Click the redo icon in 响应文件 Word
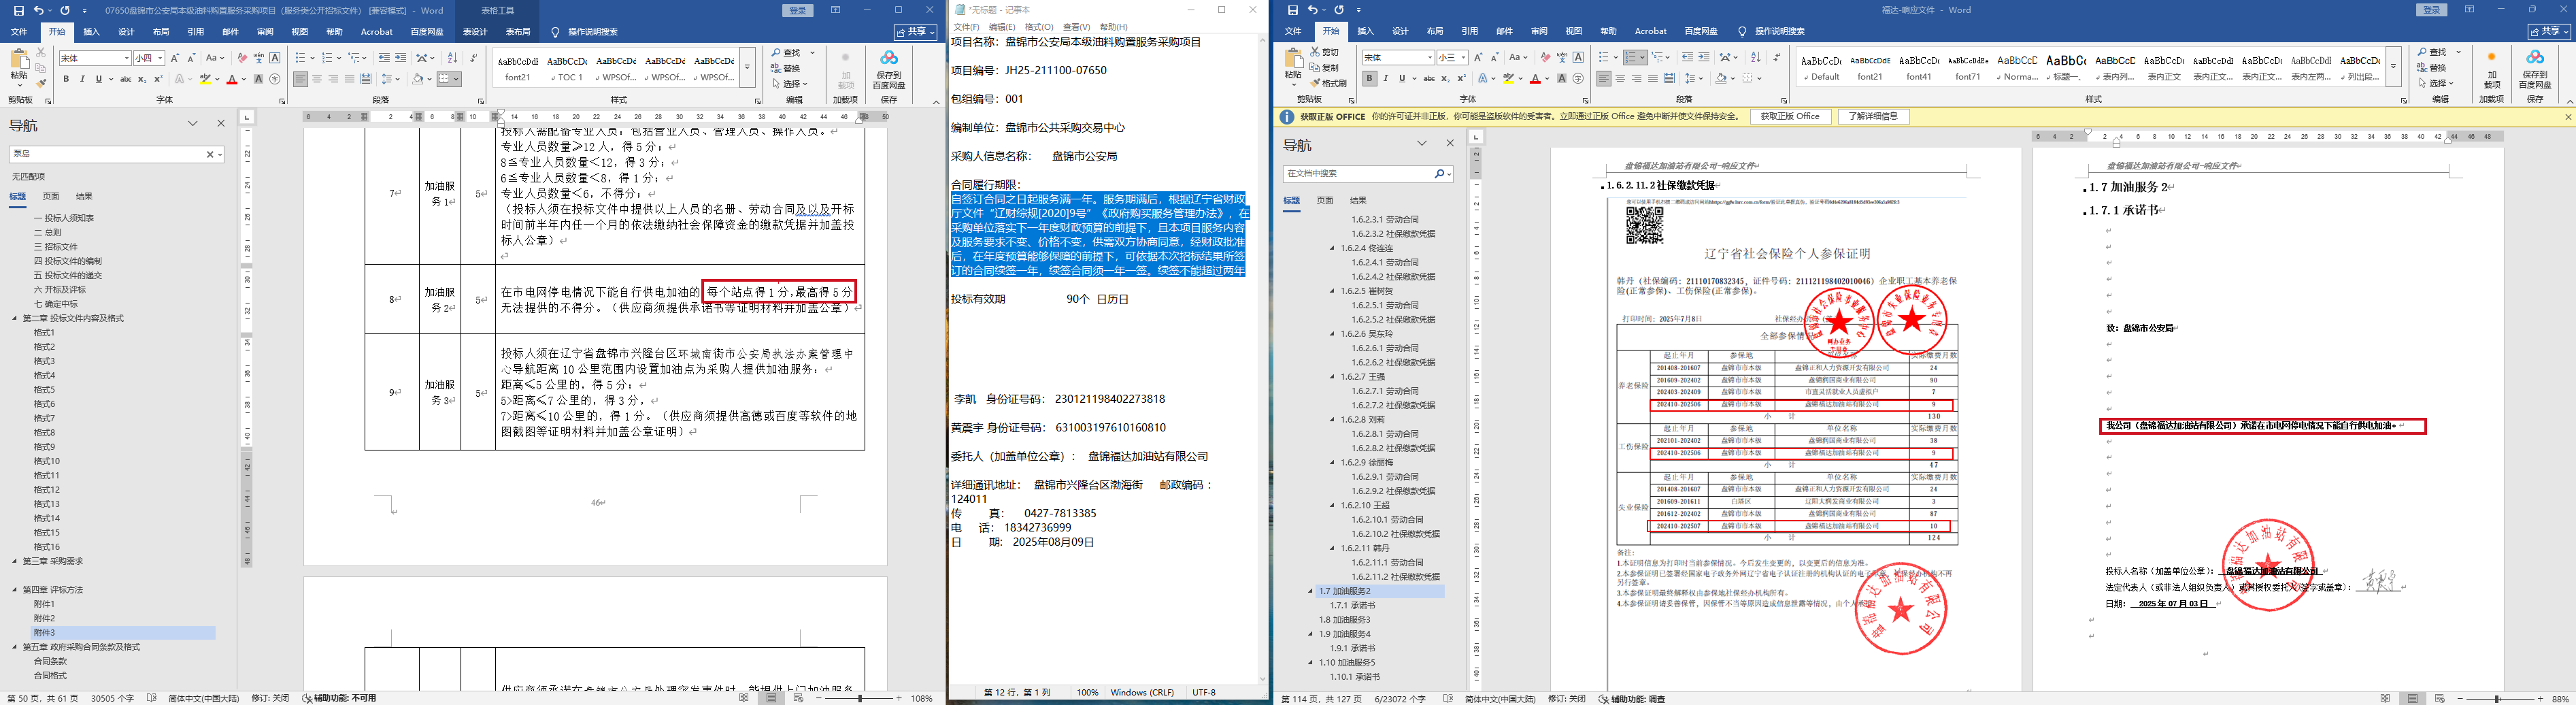This screenshot has height=705, width=2576. pyautogui.click(x=1339, y=10)
